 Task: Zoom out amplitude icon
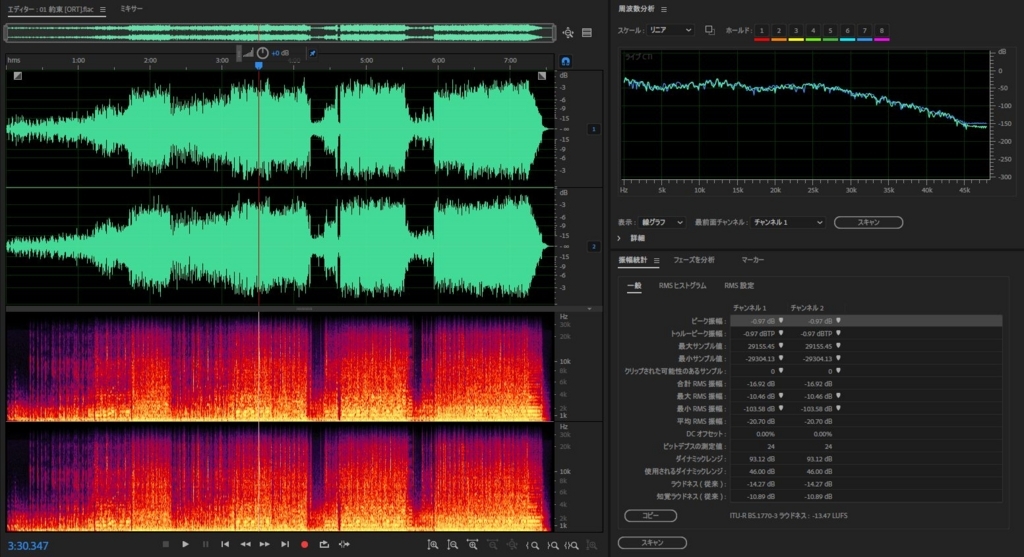coord(453,545)
